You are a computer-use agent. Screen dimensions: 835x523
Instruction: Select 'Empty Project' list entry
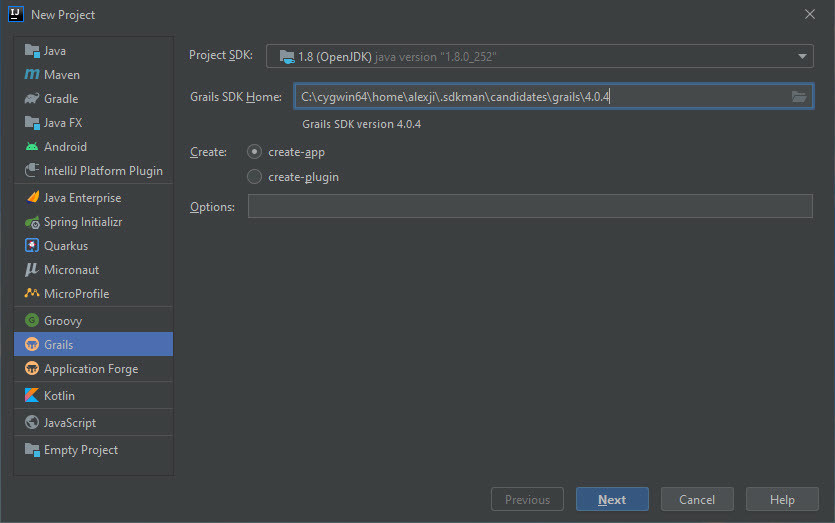81,450
